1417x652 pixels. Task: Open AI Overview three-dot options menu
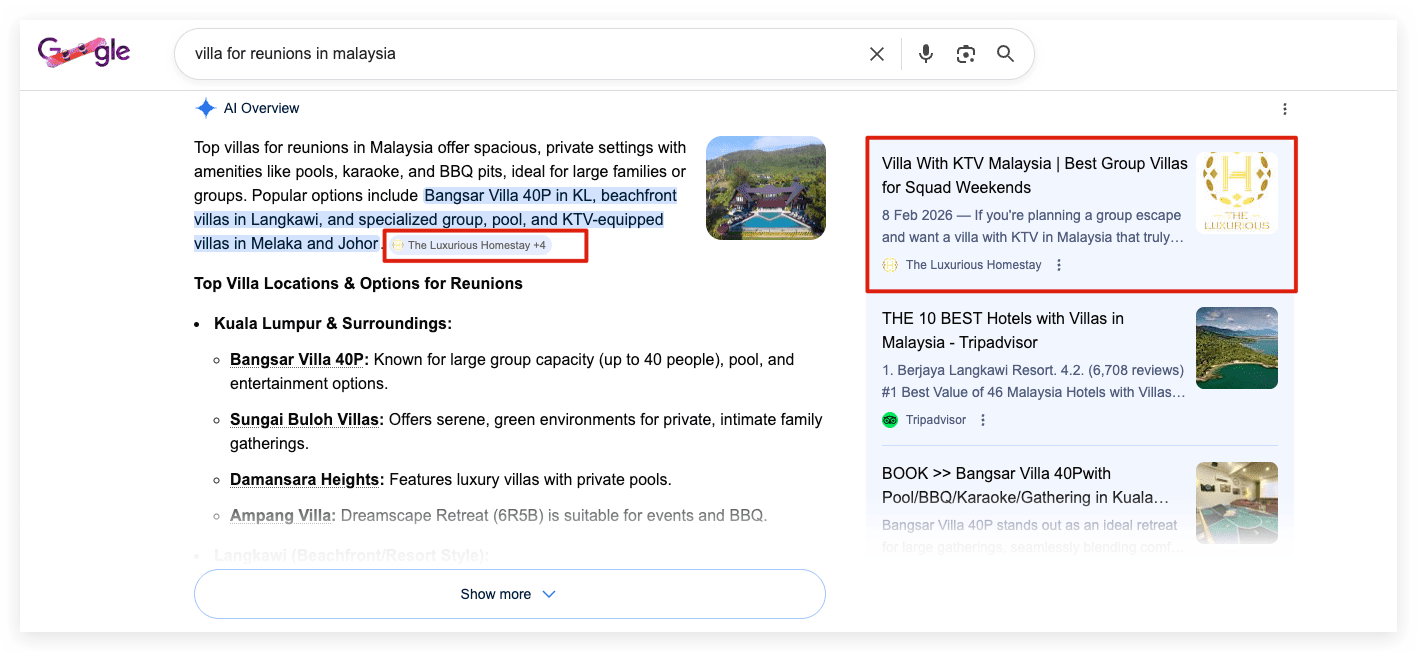(1285, 109)
